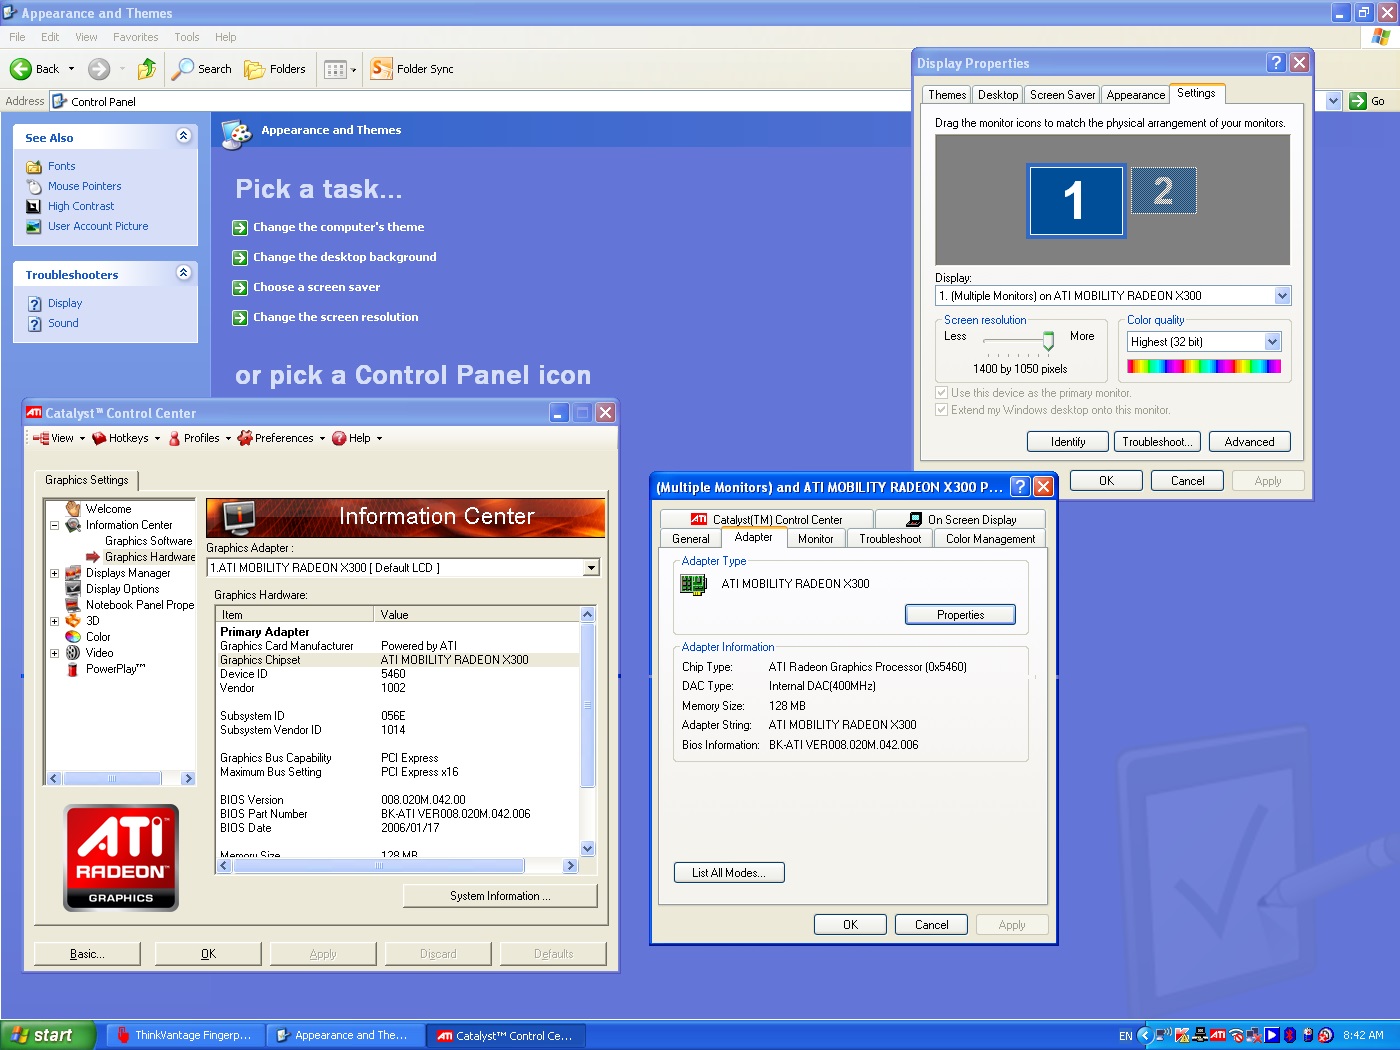1400x1050 pixels.
Task: Select Welcome in the Catalyst tree
Action: [x=108, y=509]
